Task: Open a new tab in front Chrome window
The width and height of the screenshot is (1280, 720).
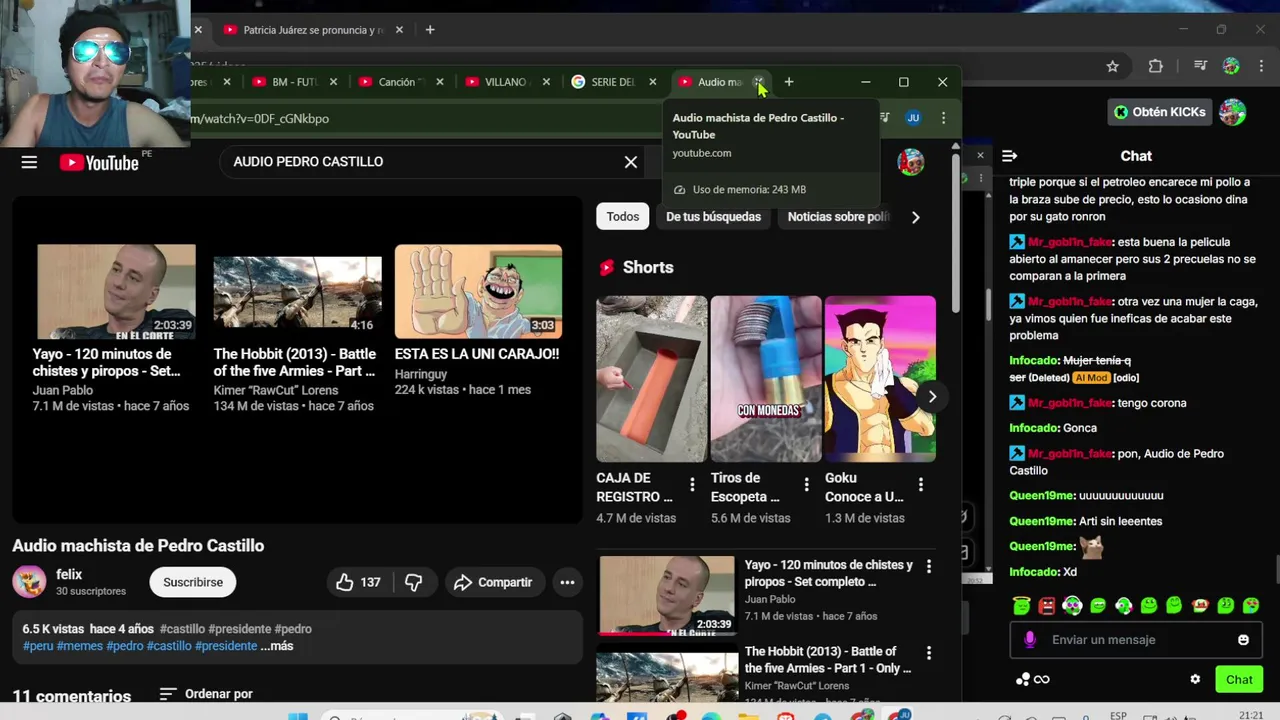Action: (x=789, y=82)
